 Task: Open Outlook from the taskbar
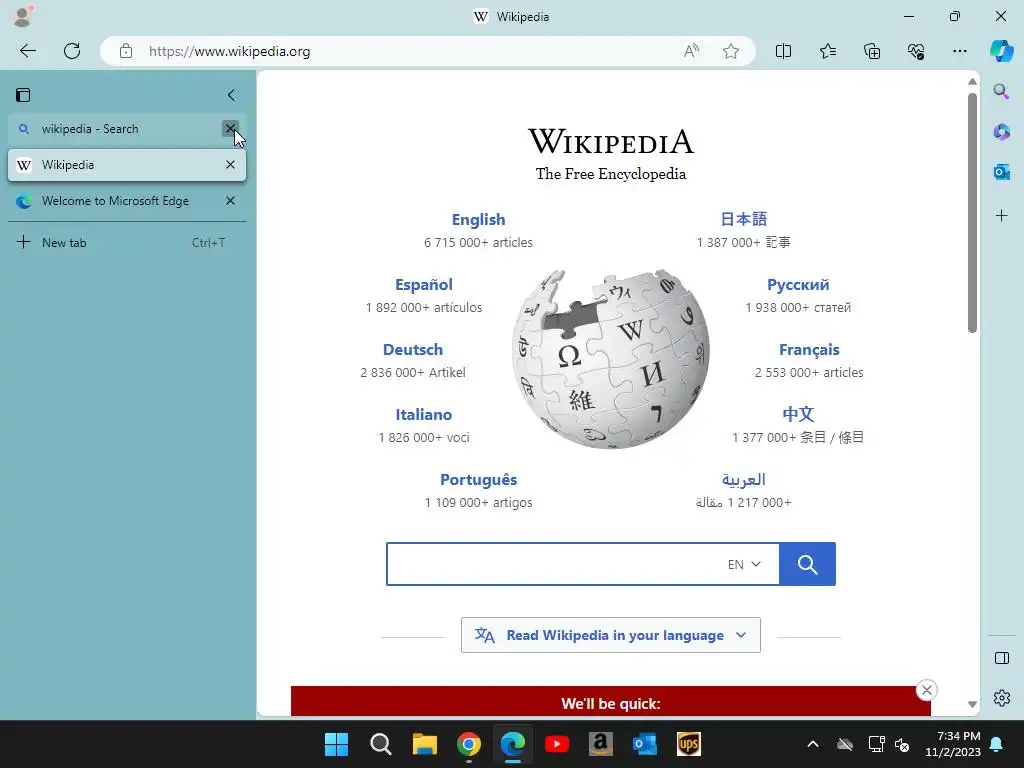point(645,744)
